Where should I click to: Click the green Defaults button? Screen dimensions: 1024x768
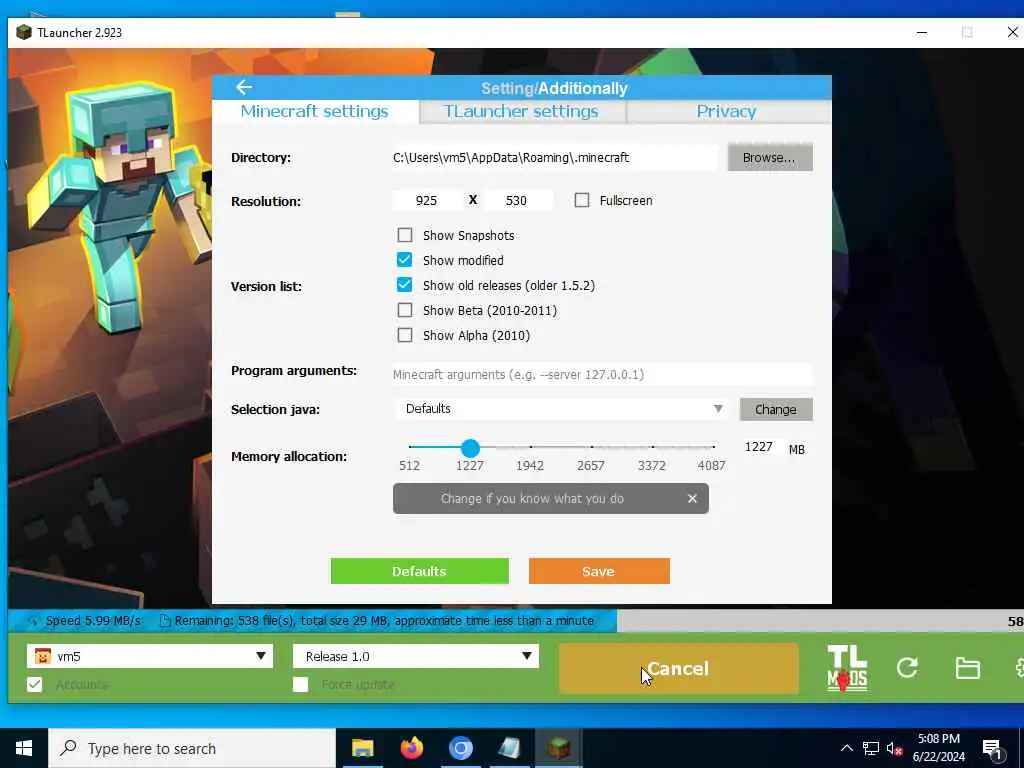coord(419,571)
